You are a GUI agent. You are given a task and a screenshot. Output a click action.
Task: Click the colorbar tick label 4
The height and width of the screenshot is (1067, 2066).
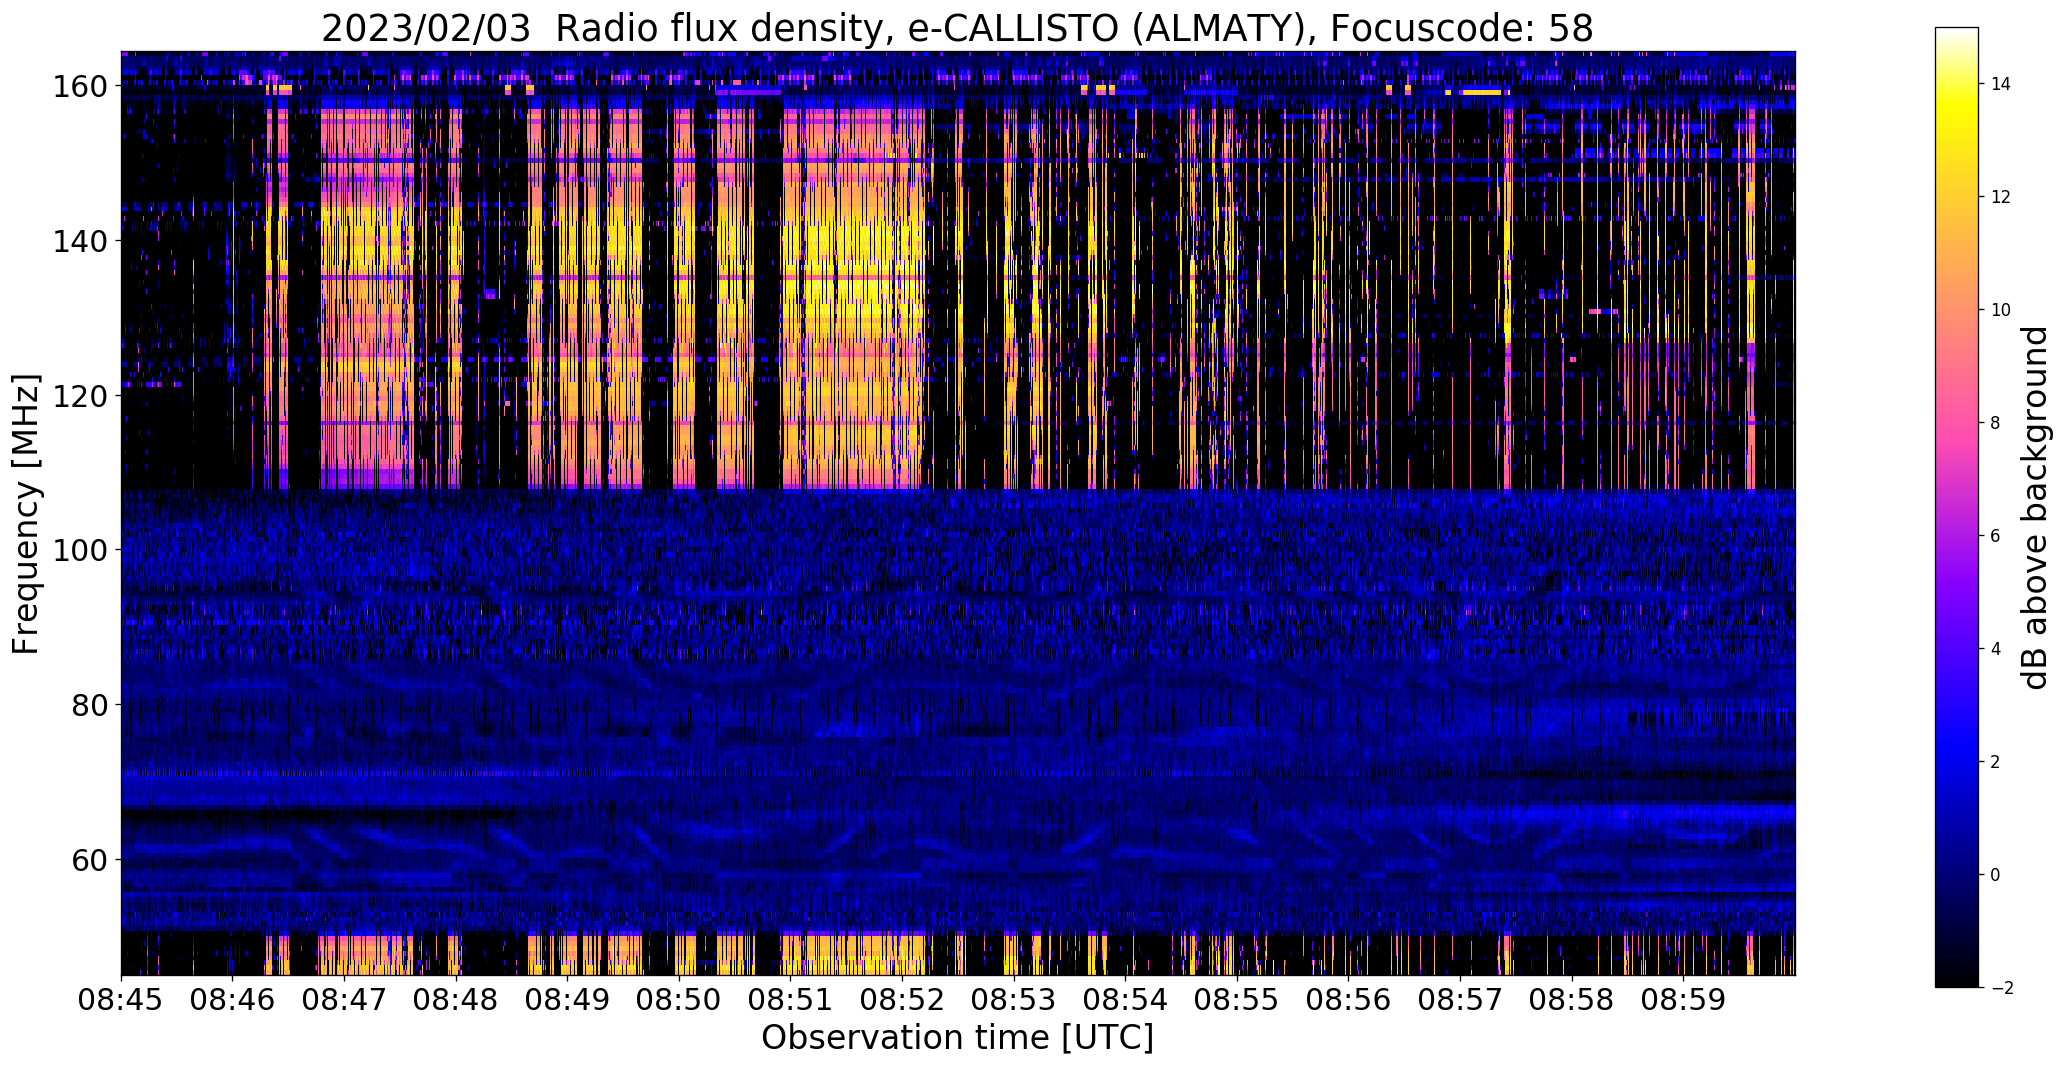pyautogui.click(x=1996, y=649)
